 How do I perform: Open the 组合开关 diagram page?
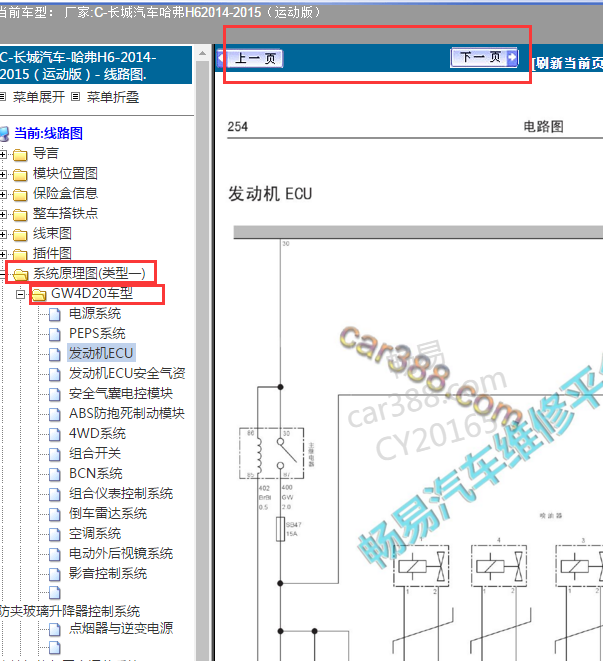coord(95,454)
